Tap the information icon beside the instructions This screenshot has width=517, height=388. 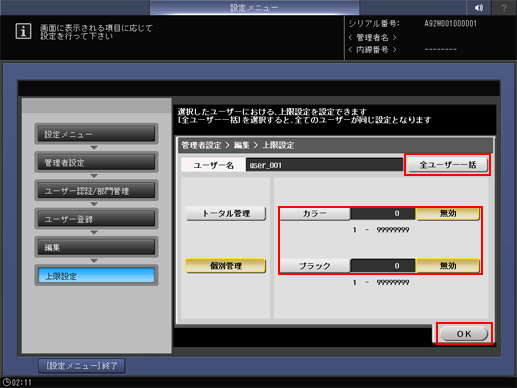coord(23,31)
